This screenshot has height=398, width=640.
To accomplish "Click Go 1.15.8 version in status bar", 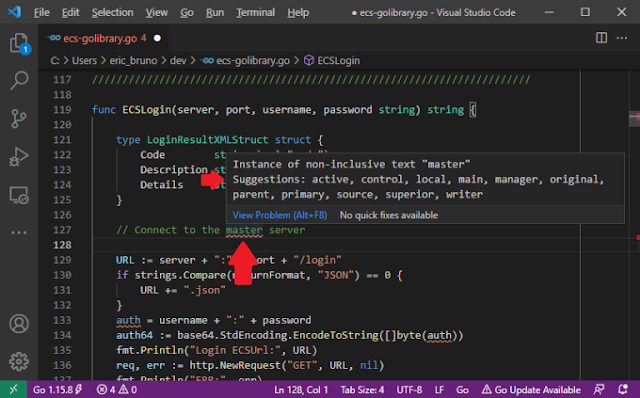I will coord(57,390).
